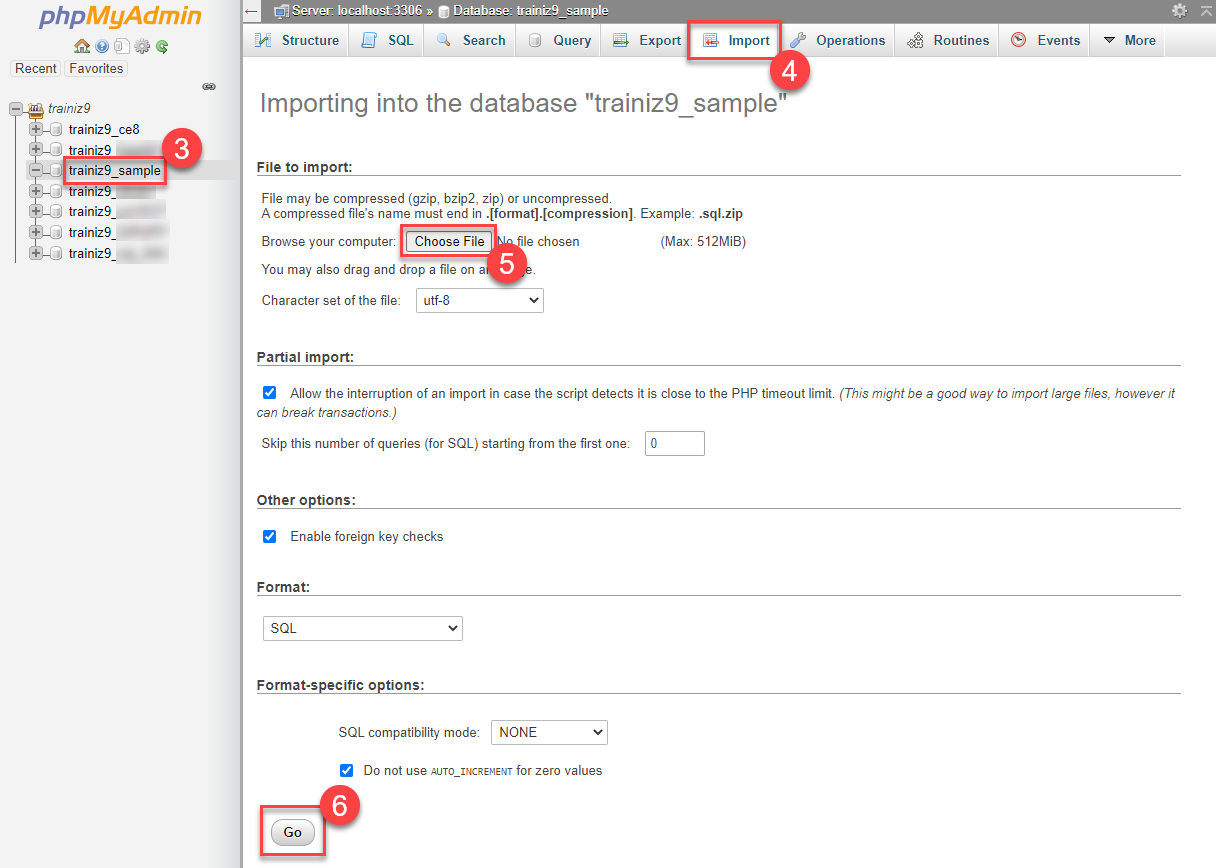Open phpMyAdmin documentation via the question mark icon

pyautogui.click(x=103, y=46)
